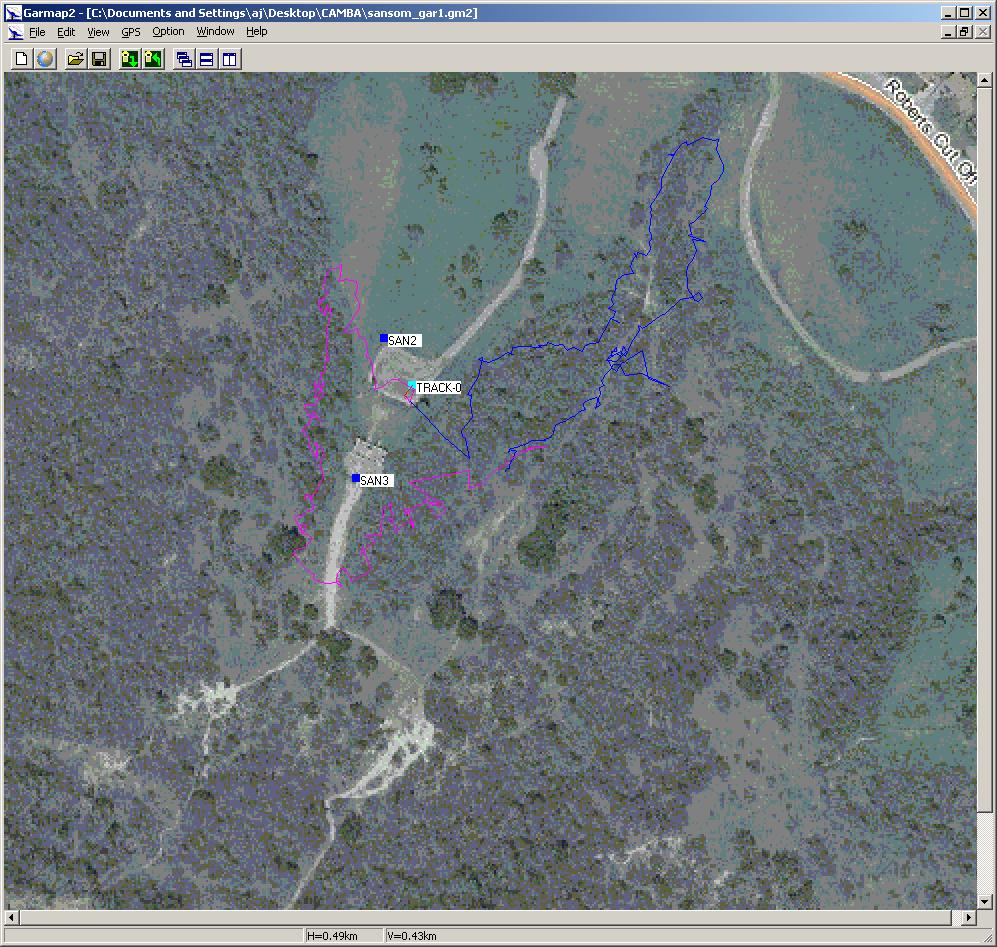Screen dimensions: 997x947
Task: Click the horizontal scrollbar right arrow
Action: [969, 917]
